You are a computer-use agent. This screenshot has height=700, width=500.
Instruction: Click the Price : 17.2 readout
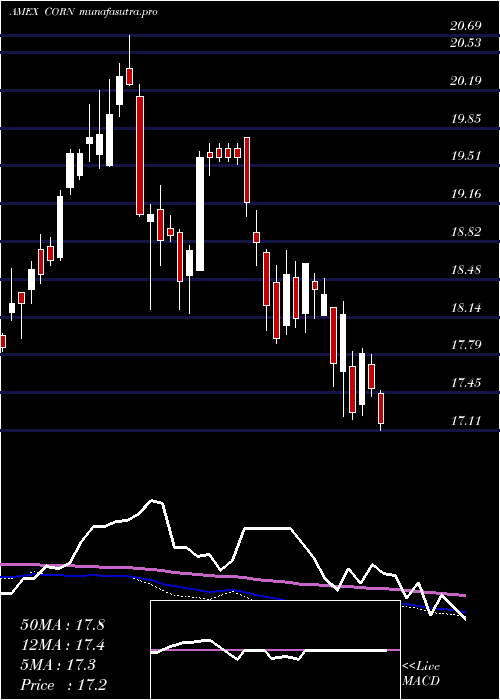tap(63, 685)
